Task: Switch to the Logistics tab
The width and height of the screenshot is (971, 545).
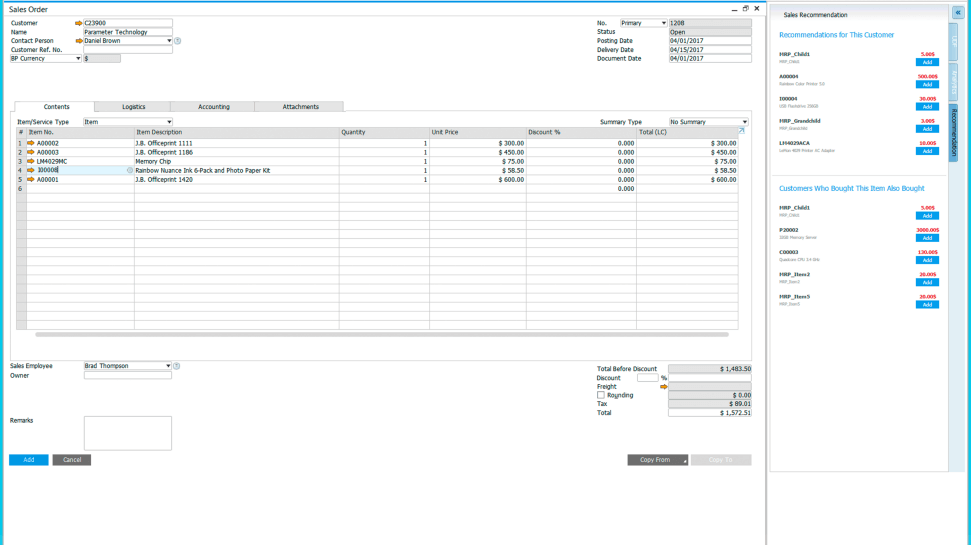Action: (133, 107)
